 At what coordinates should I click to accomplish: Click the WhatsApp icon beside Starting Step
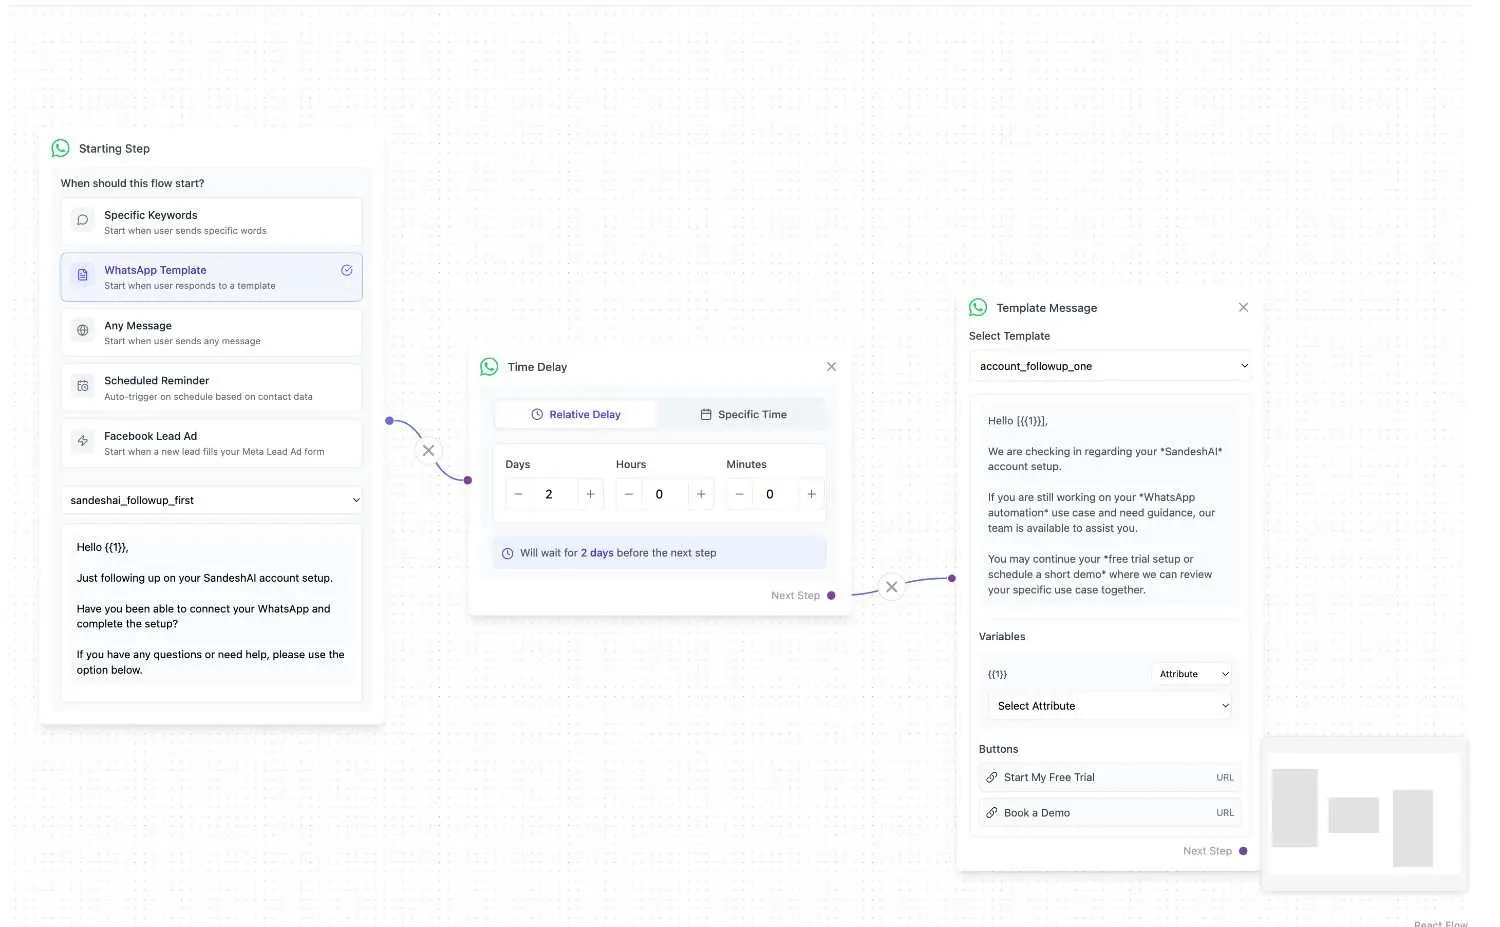[x=61, y=148]
